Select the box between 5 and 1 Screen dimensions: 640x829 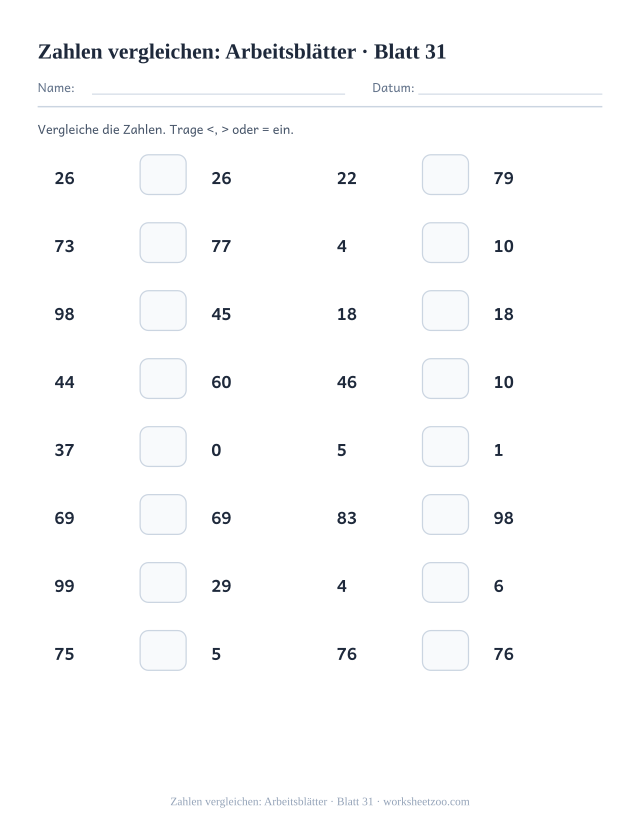(x=445, y=447)
